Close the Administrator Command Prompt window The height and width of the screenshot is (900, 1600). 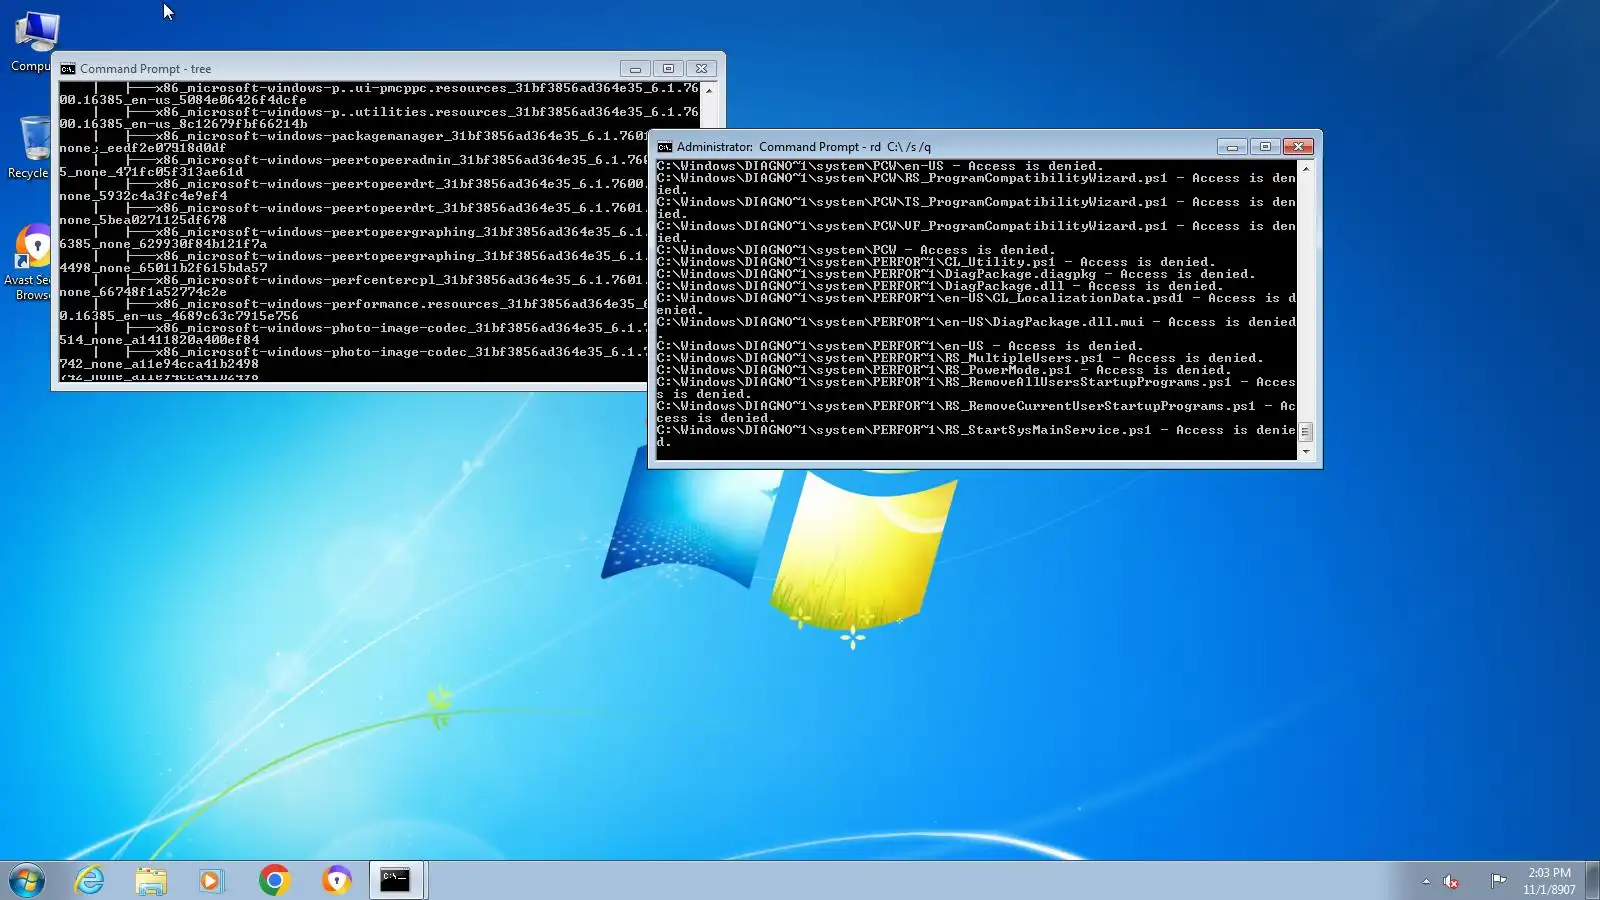[1299, 147]
